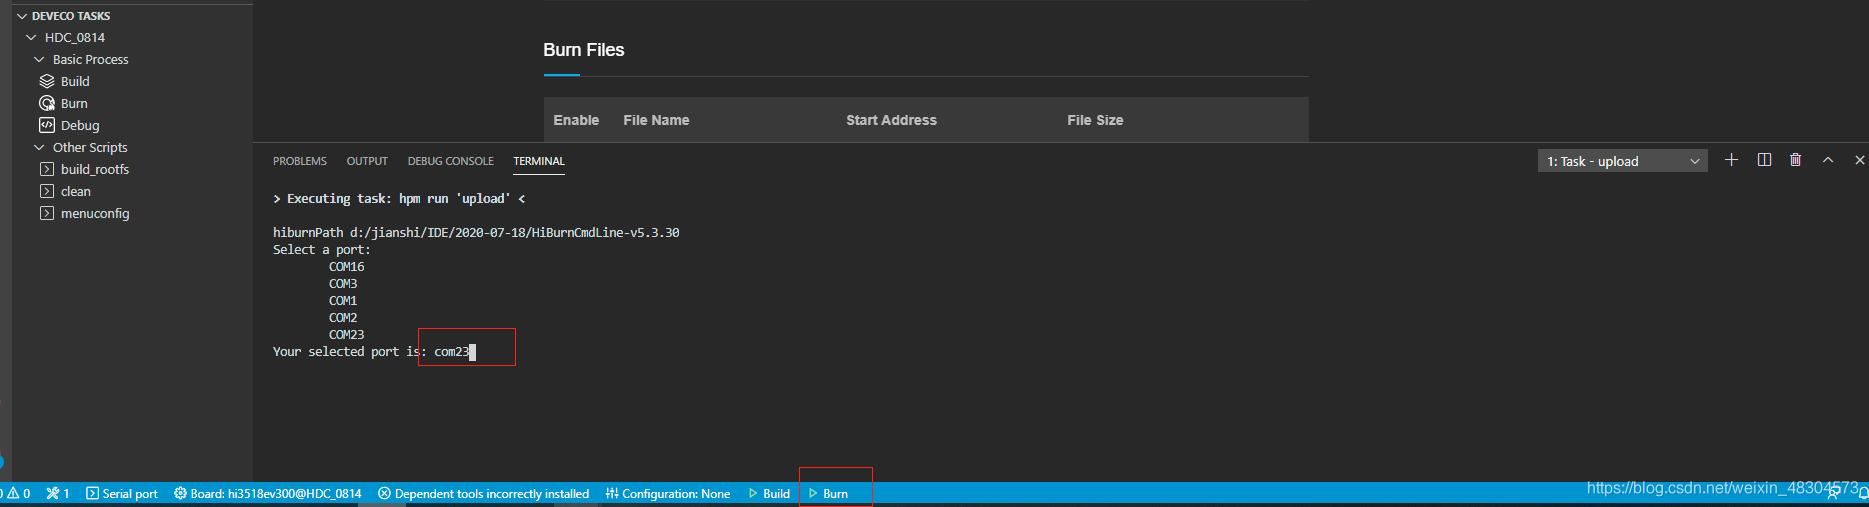1869x507 pixels.
Task: Click COM16 in port list
Action: [346, 267]
